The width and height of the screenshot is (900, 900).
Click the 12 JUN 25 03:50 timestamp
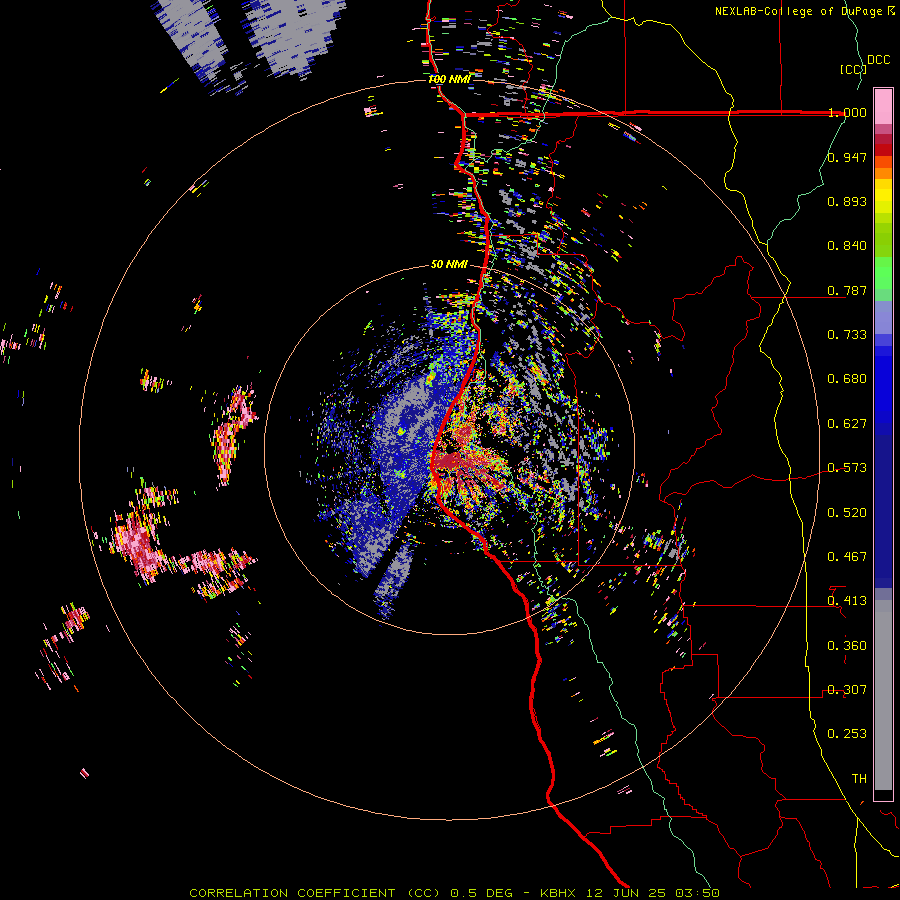pyautogui.click(x=652, y=893)
